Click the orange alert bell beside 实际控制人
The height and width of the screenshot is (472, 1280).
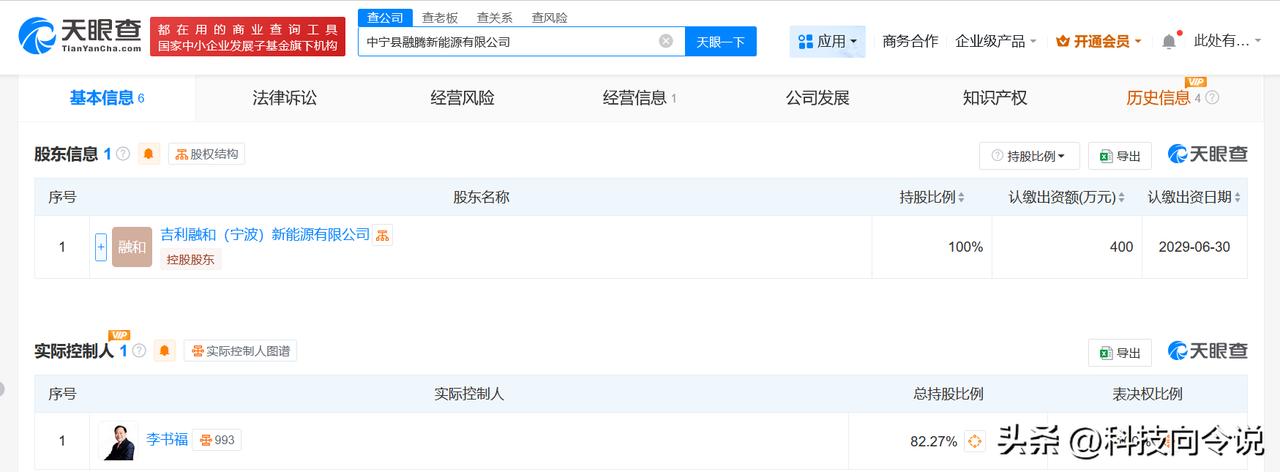coord(165,351)
